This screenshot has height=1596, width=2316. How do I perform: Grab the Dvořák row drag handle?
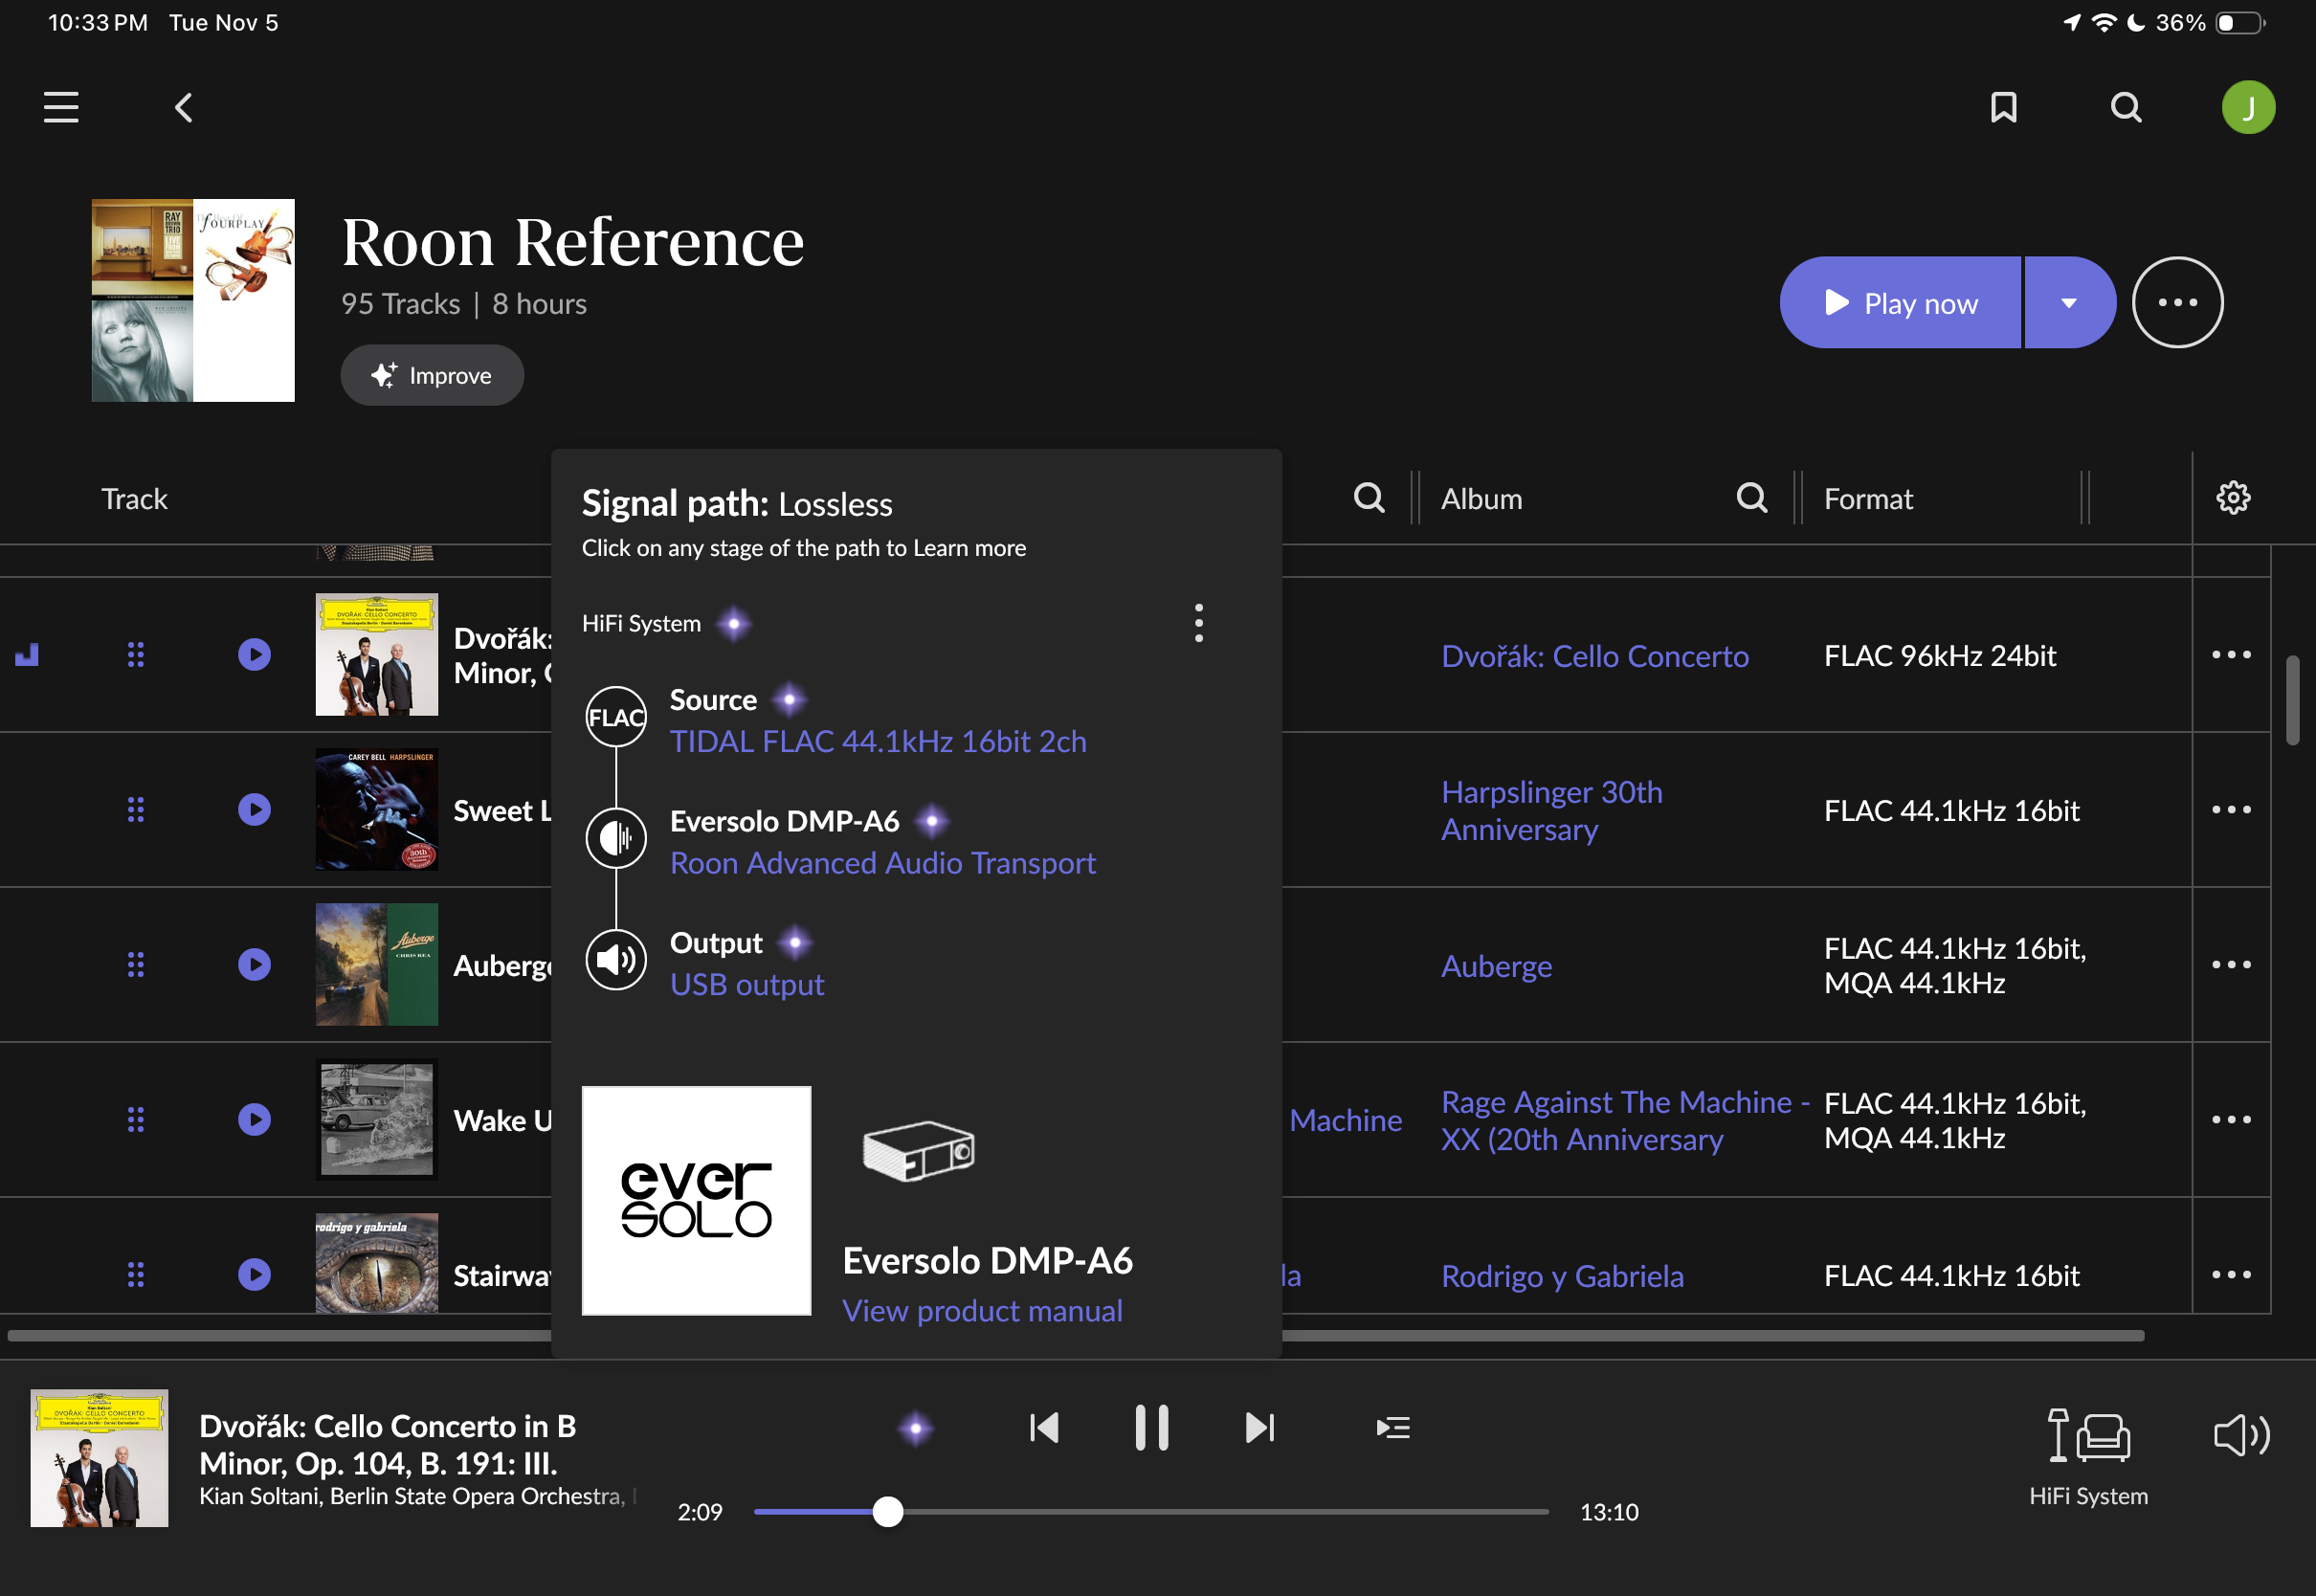[x=136, y=654]
